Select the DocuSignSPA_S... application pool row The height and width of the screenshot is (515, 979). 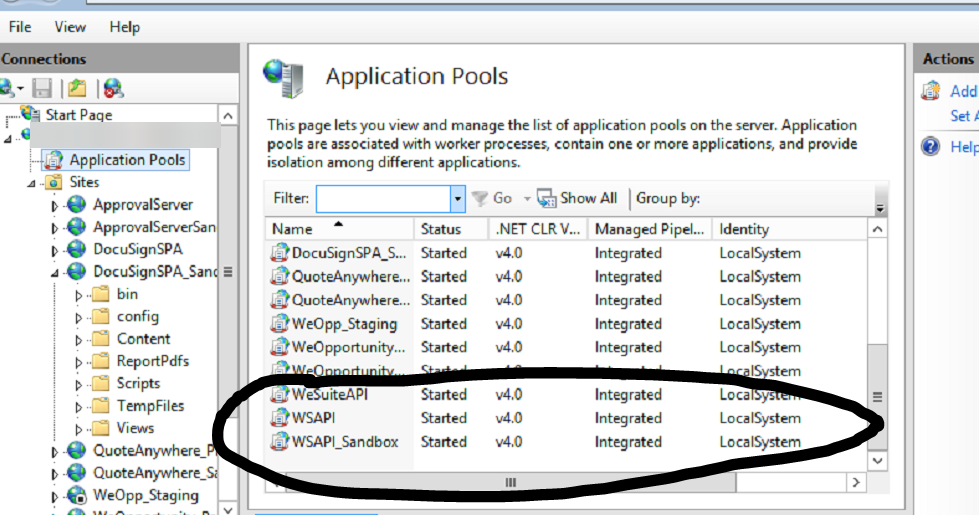point(566,253)
